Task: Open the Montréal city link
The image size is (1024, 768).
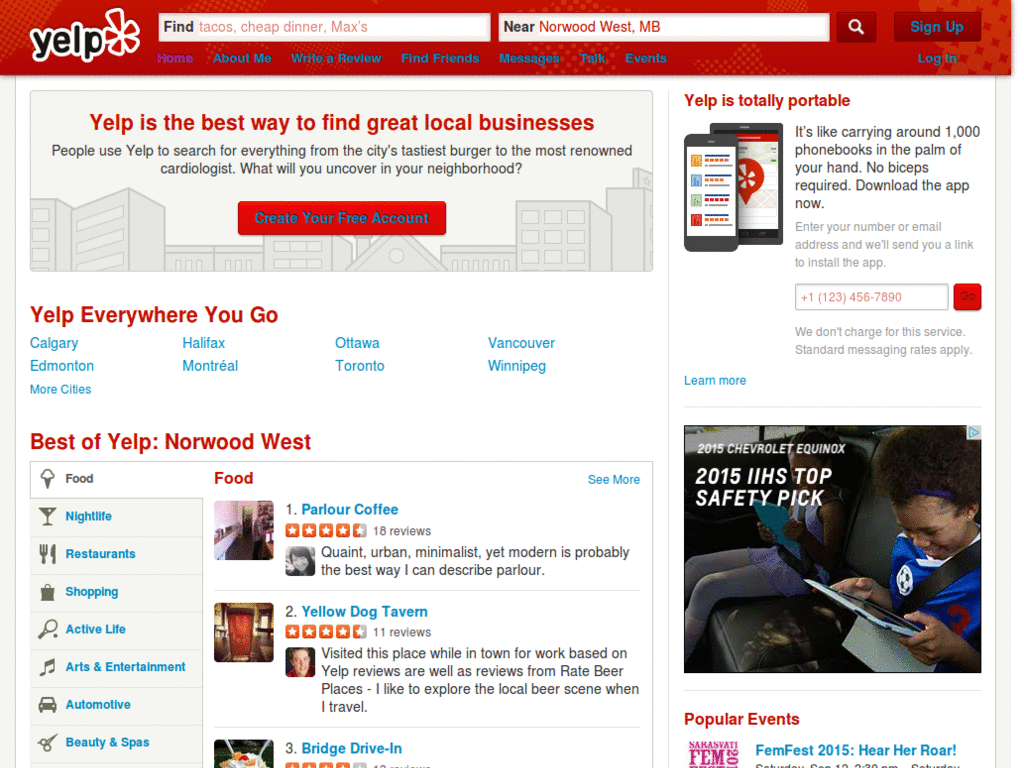Action: click(210, 366)
